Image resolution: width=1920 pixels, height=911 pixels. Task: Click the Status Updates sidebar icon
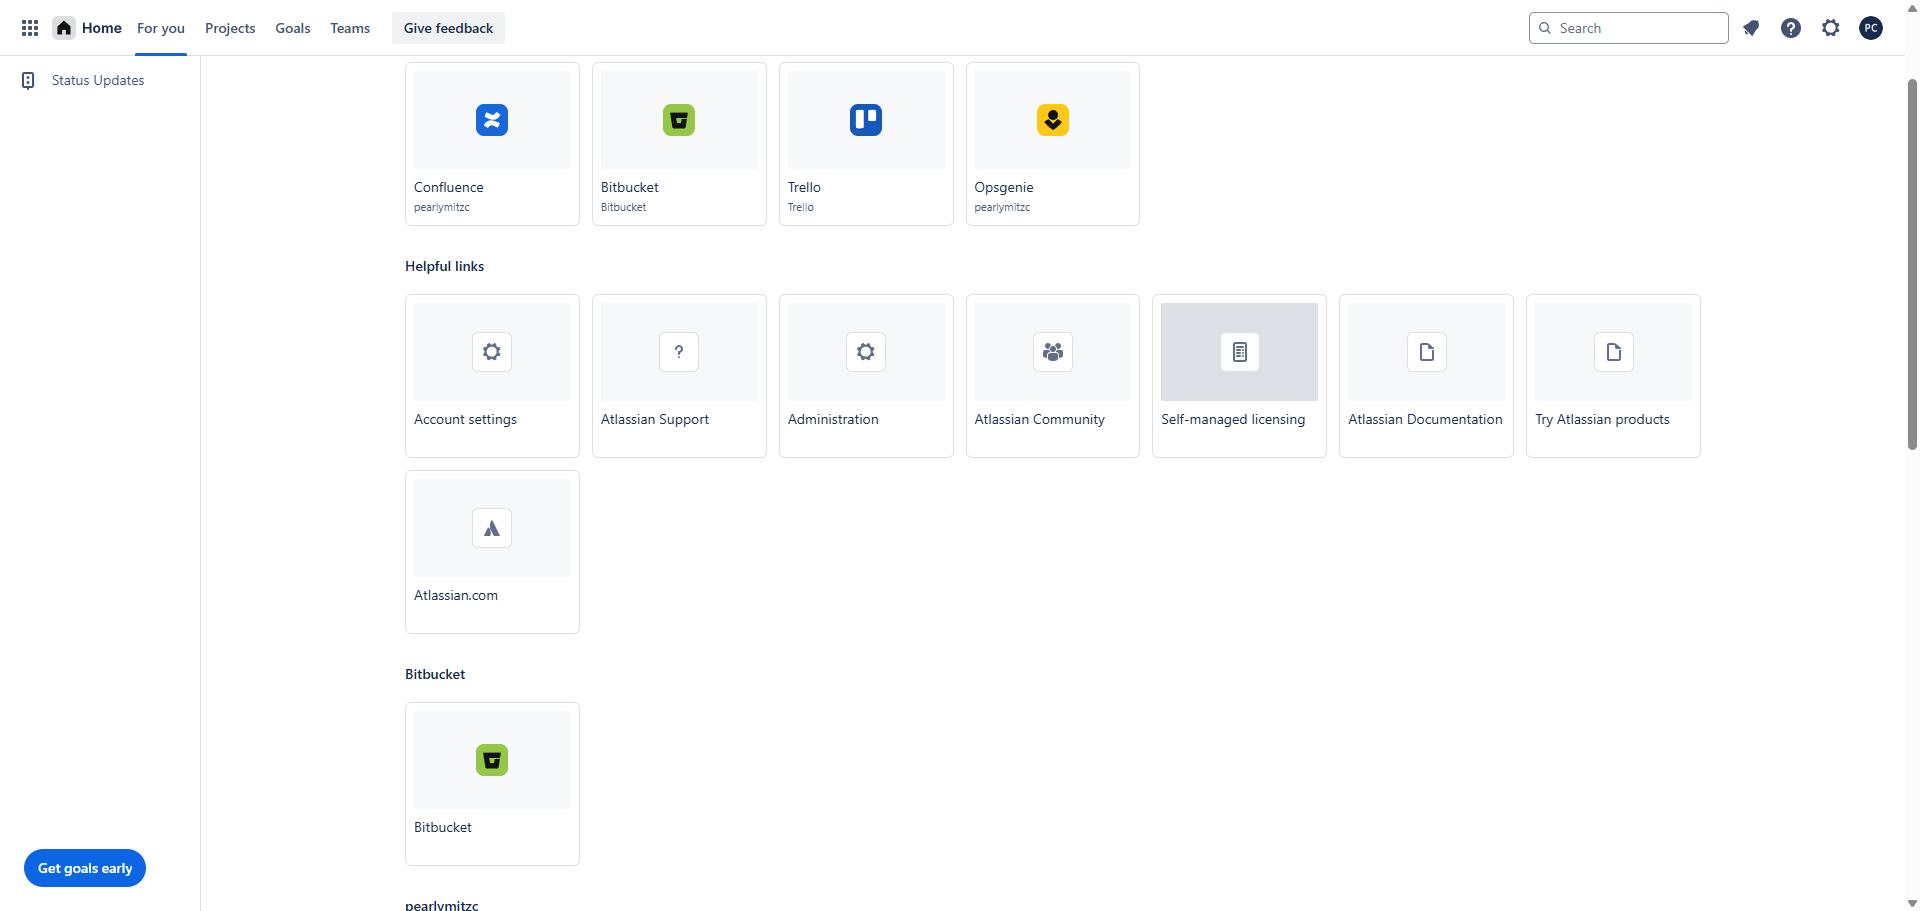(28, 80)
